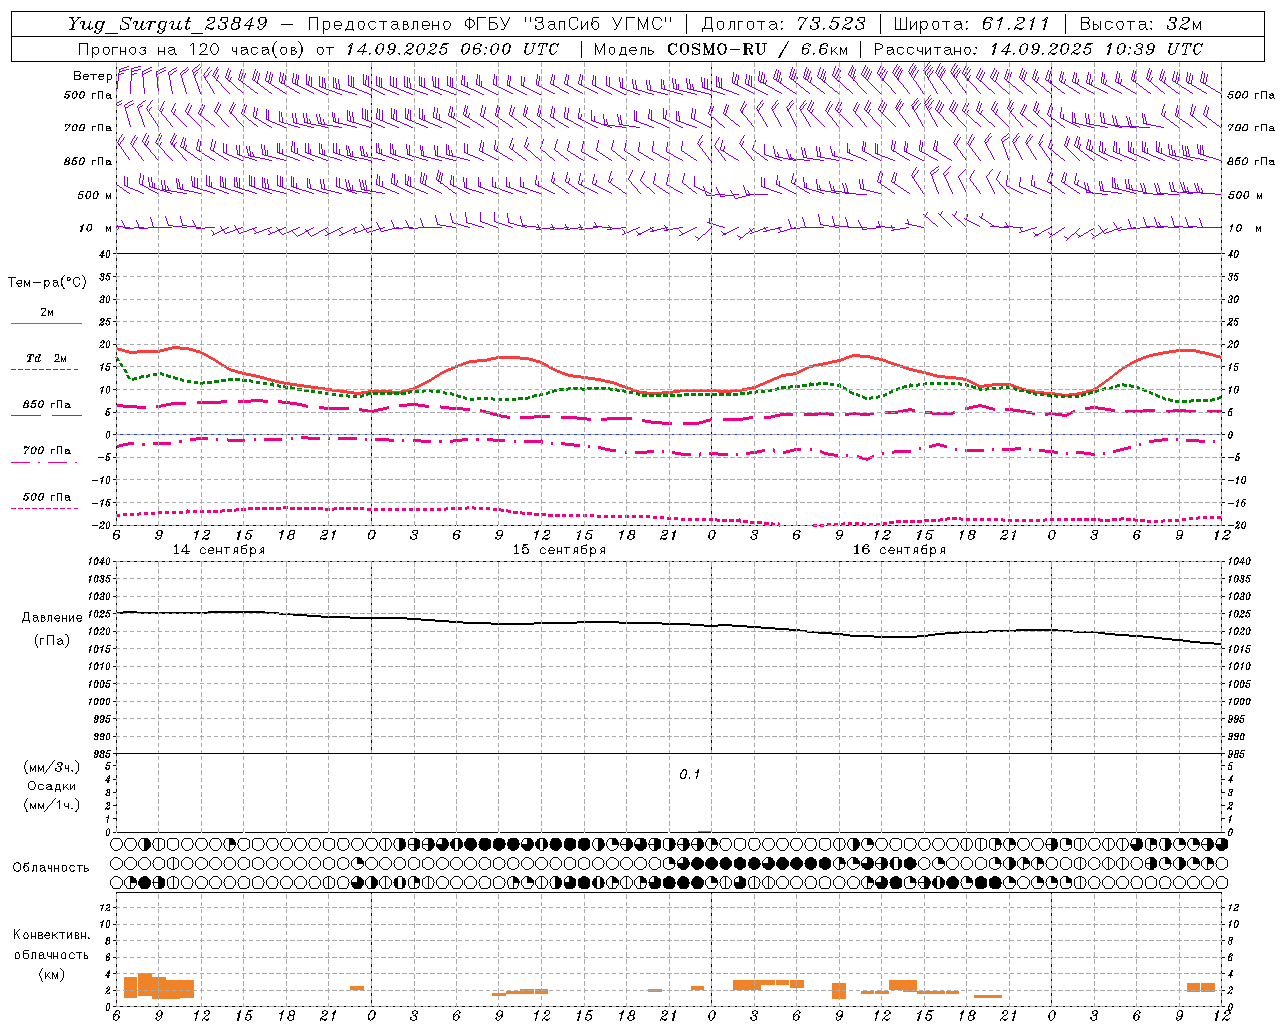Click the "(мм/3ч.)" precipitation unit label
1280x1024 pixels.
(52, 767)
